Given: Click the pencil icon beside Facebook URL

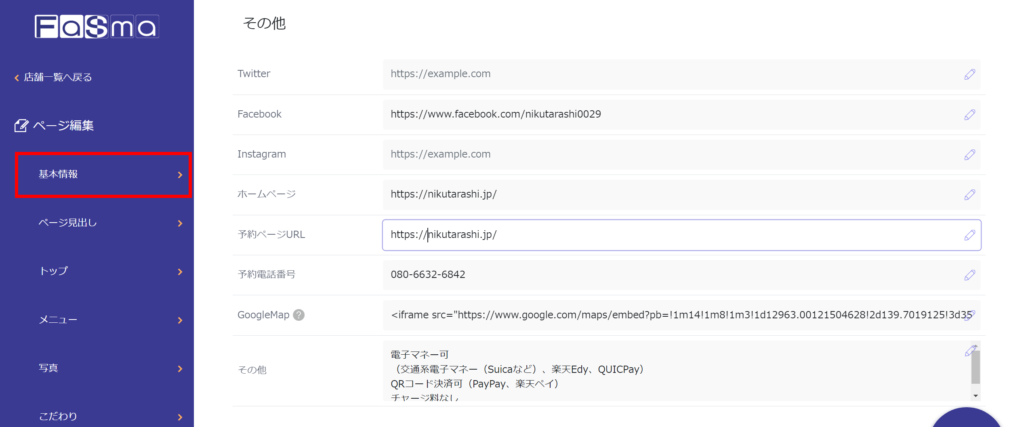Looking at the screenshot, I should (x=969, y=114).
